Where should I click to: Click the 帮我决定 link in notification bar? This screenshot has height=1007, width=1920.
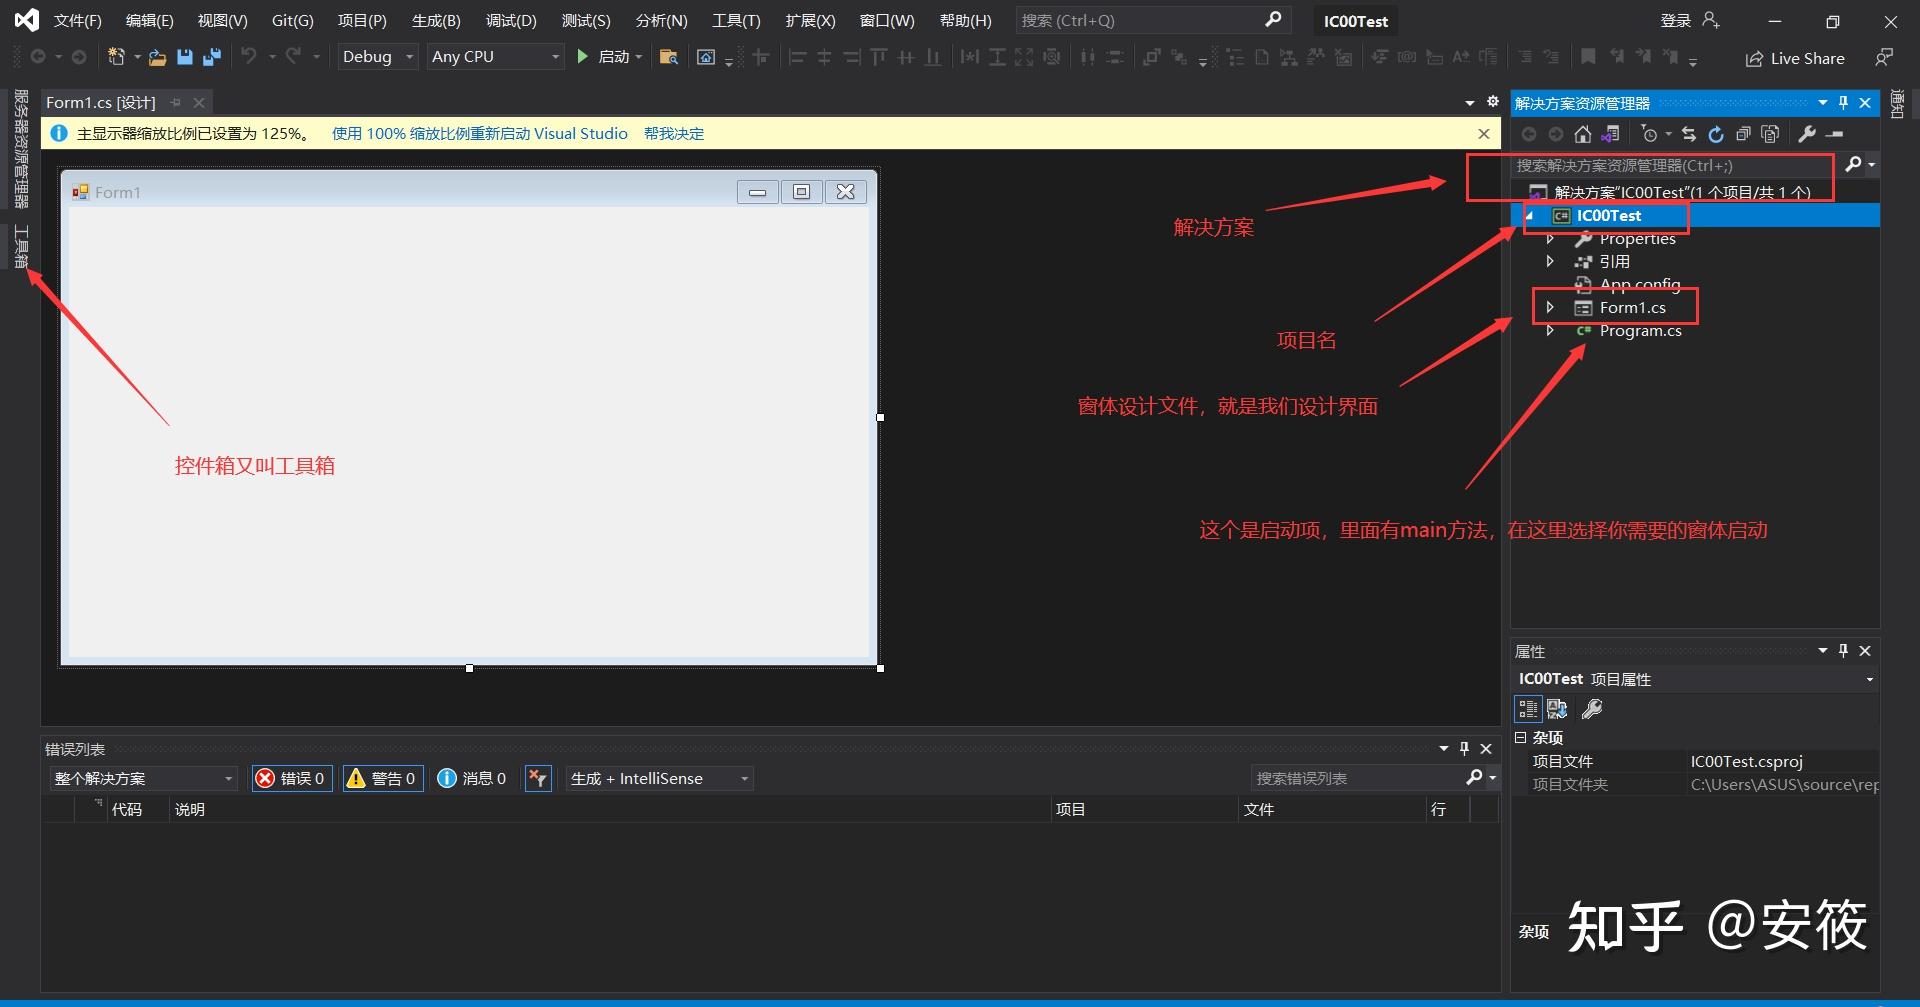pyautogui.click(x=673, y=134)
